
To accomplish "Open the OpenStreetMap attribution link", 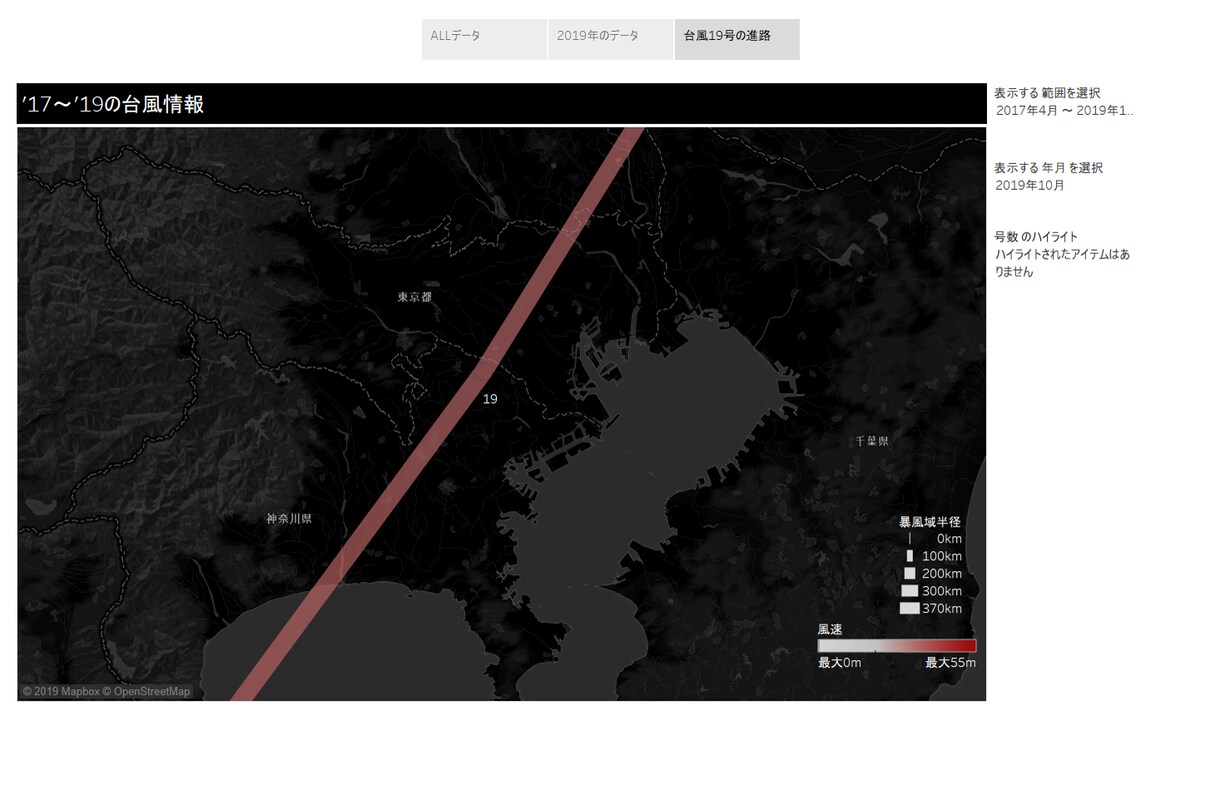I will coord(146,691).
